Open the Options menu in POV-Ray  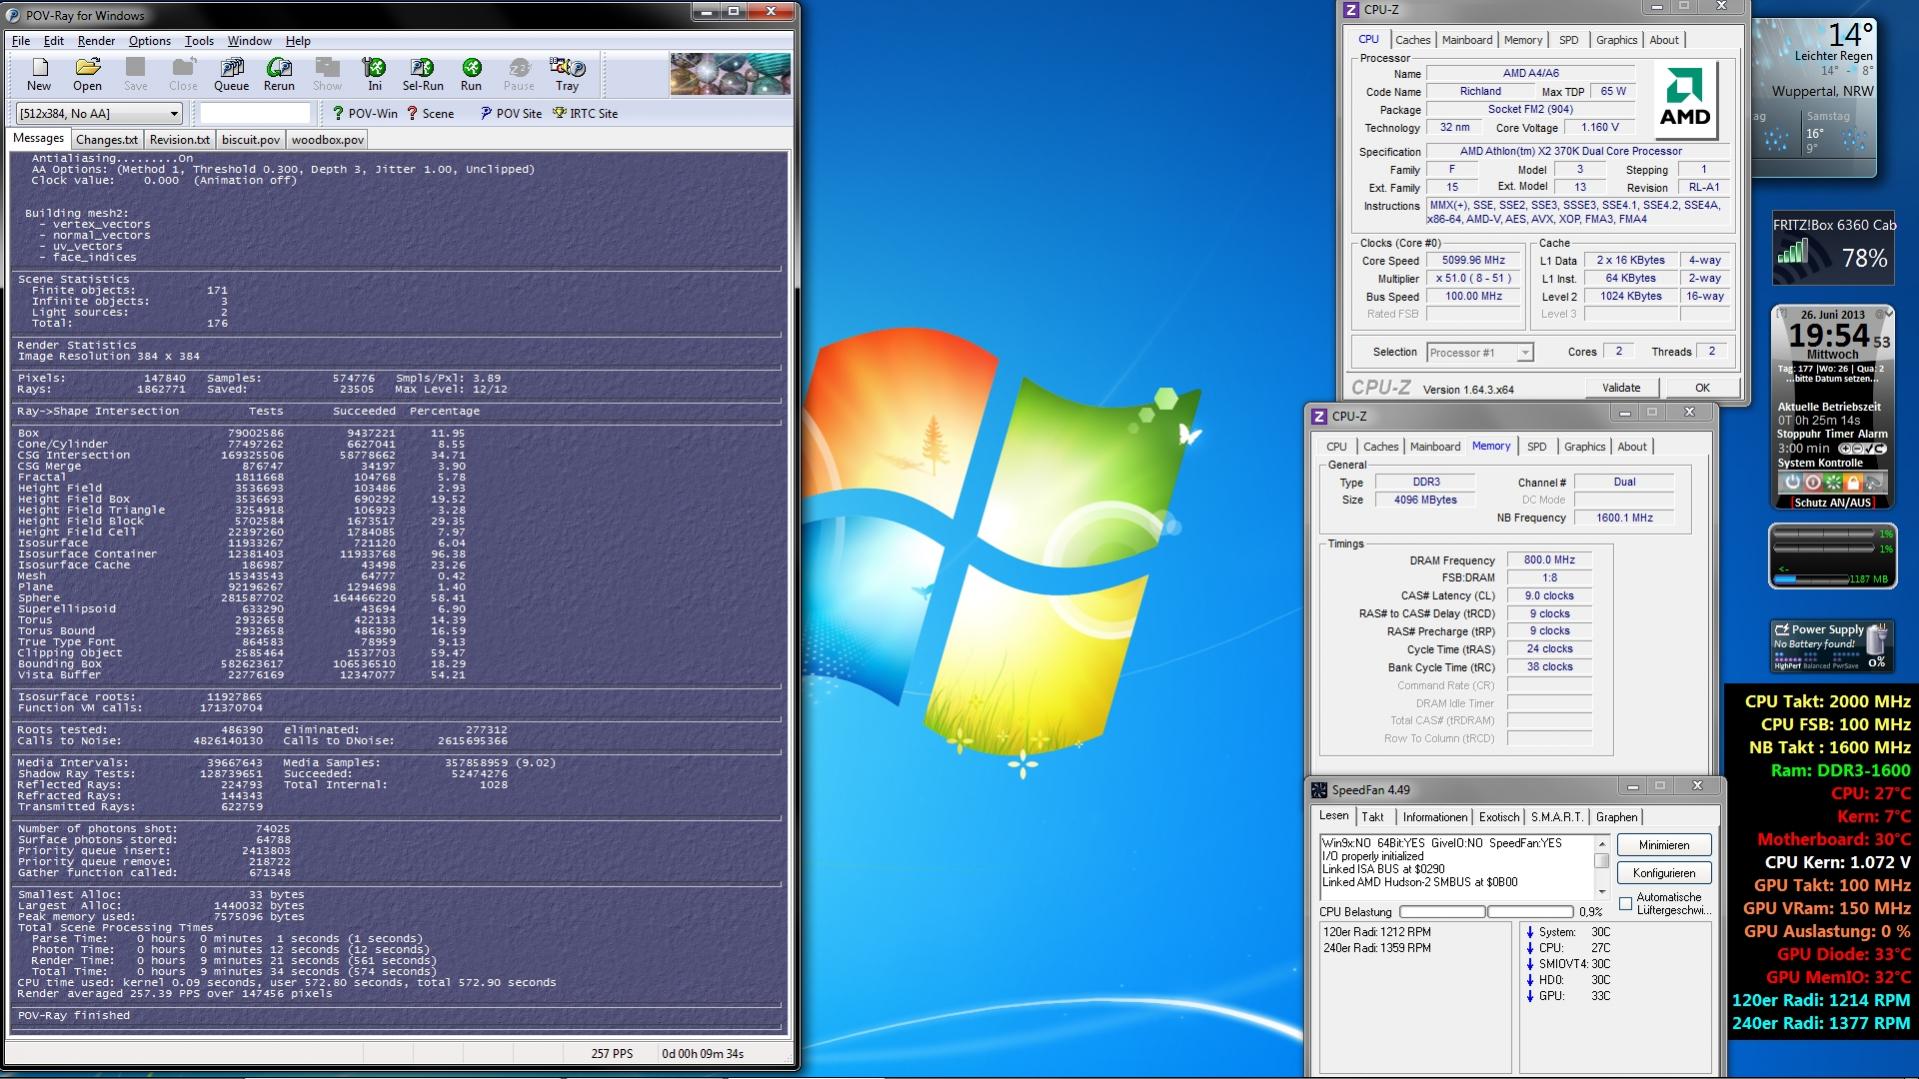[x=149, y=41]
